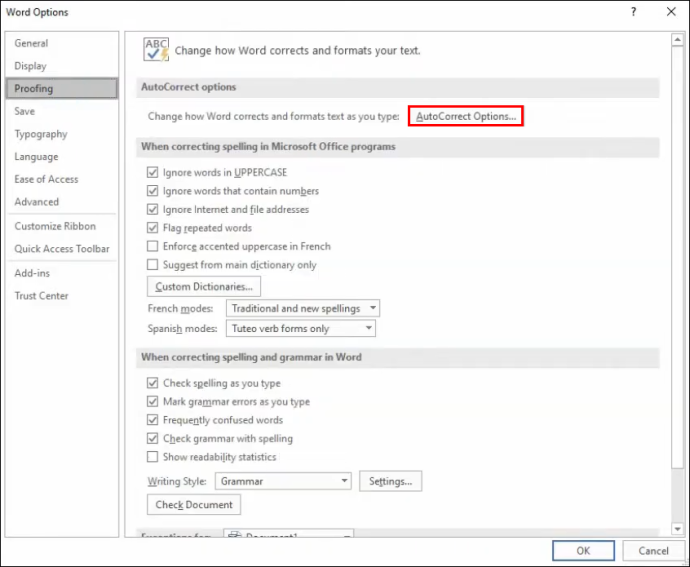The image size is (690, 567).
Task: Click the AutoCorrect Options button
Action: point(466,116)
